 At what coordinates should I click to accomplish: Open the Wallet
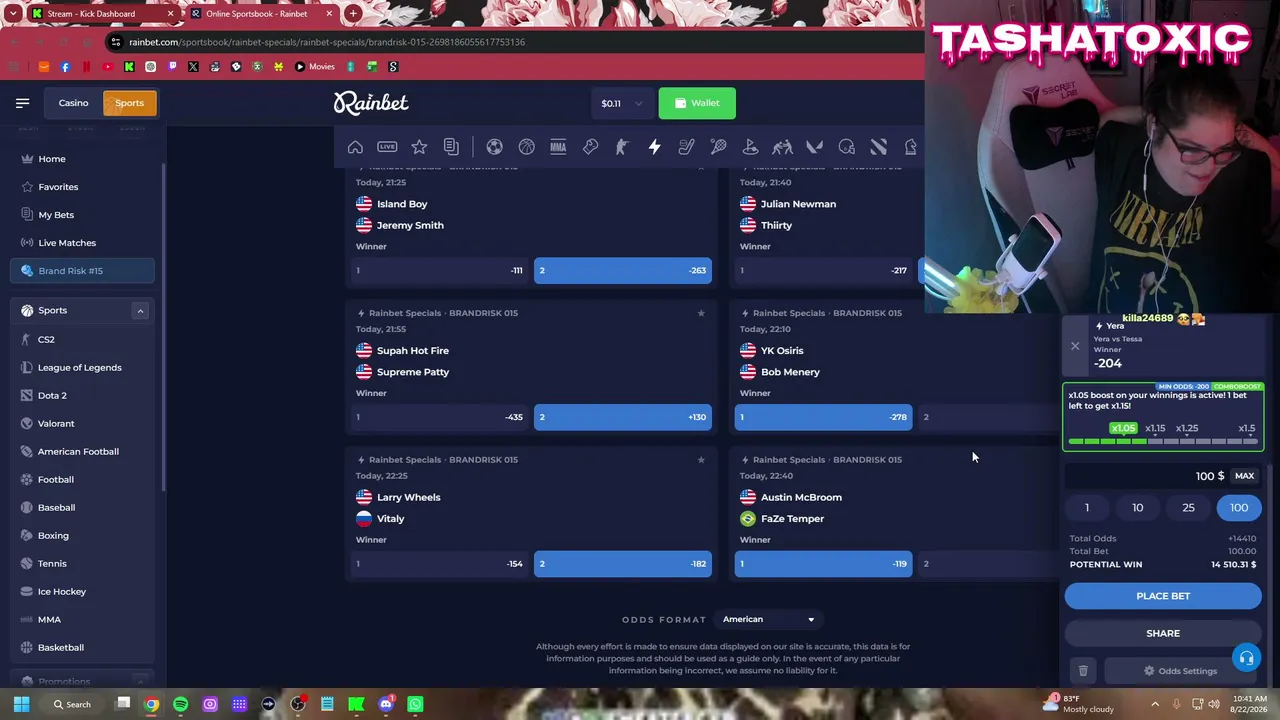697,103
